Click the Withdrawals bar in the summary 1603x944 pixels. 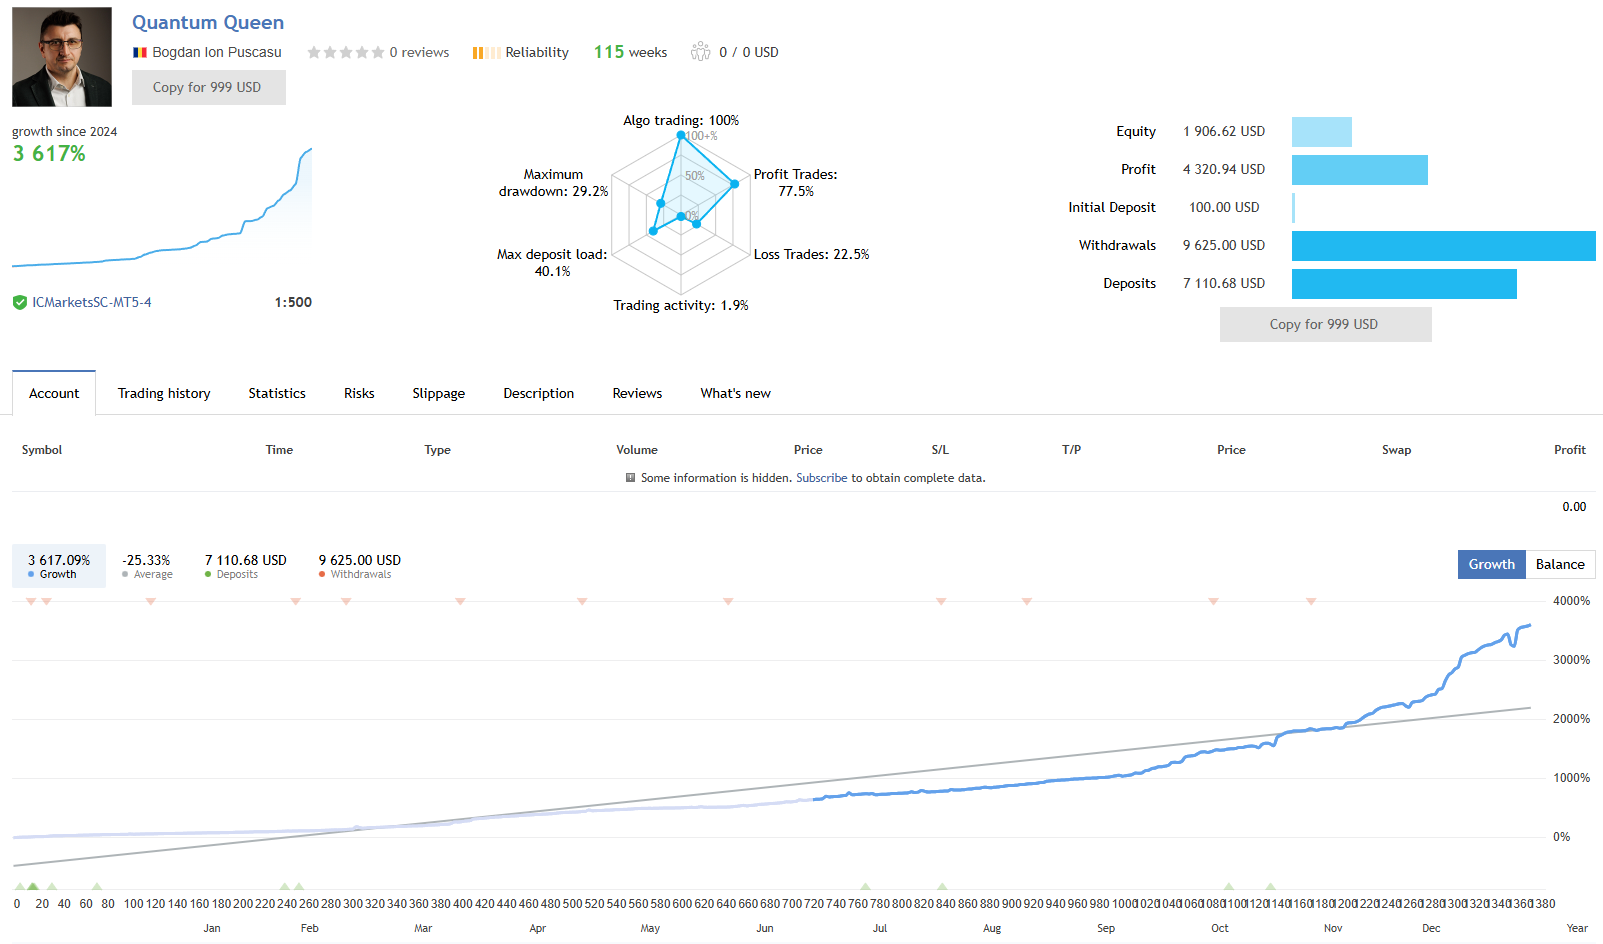(x=1443, y=246)
